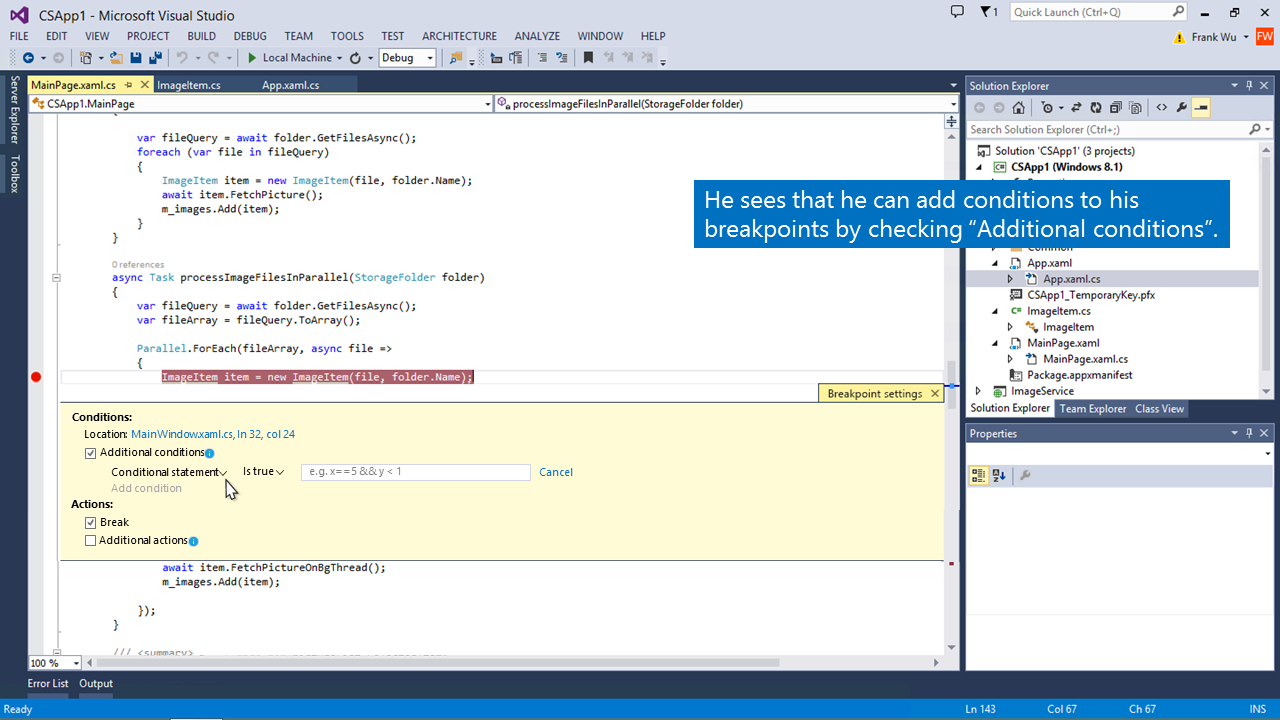Close the Breakpoint settings panel
The width and height of the screenshot is (1280, 720).
[x=935, y=394]
